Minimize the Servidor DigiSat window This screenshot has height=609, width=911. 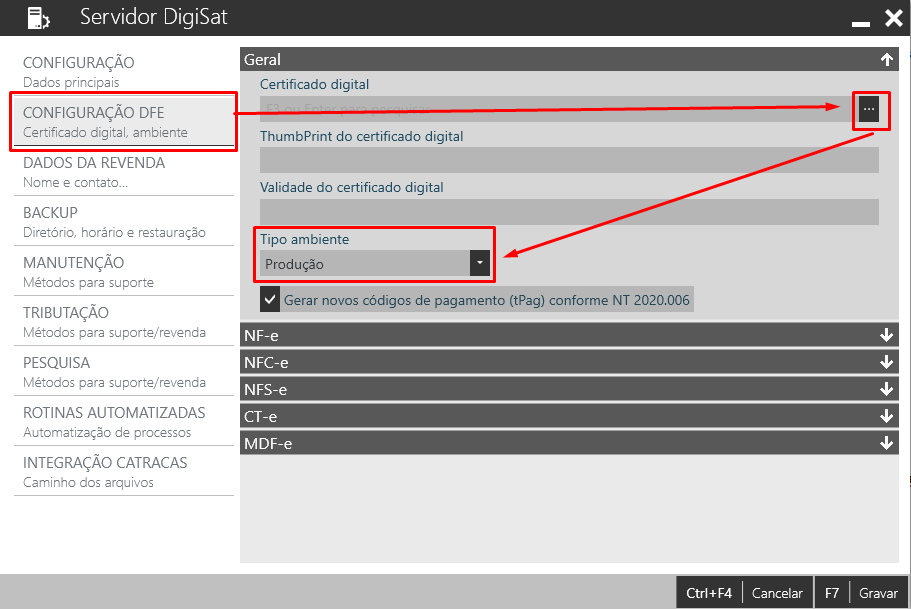pos(860,23)
